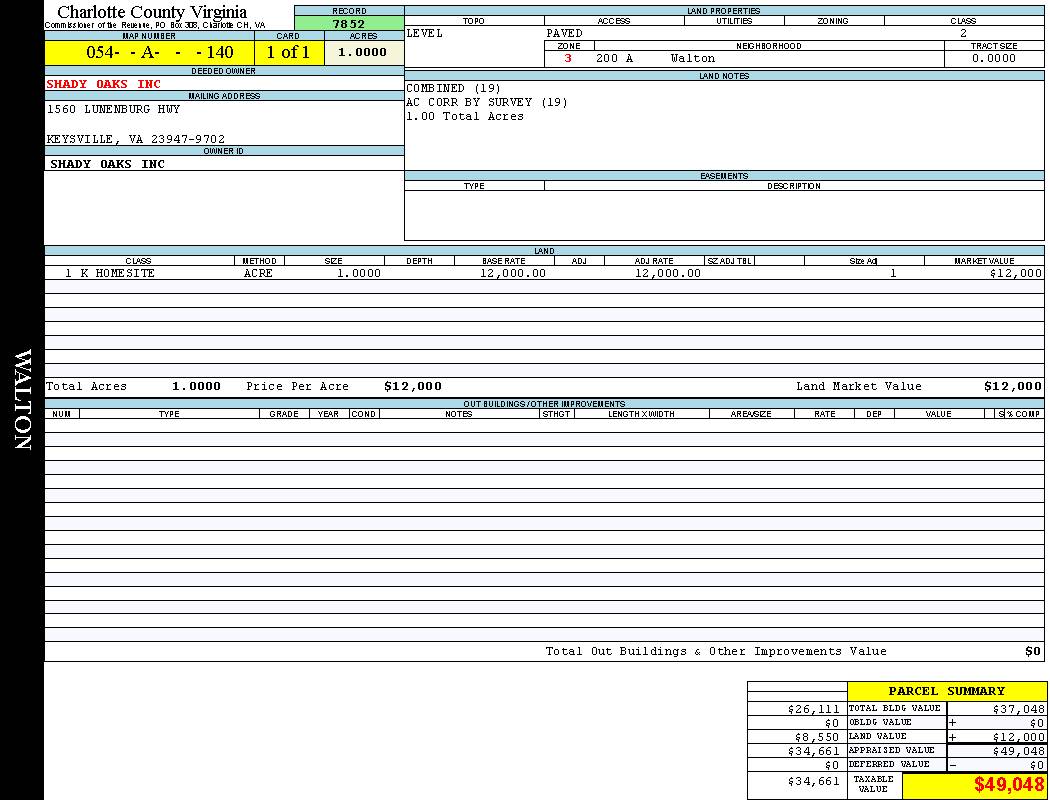Select the map number 054-A-140 field

[148, 53]
